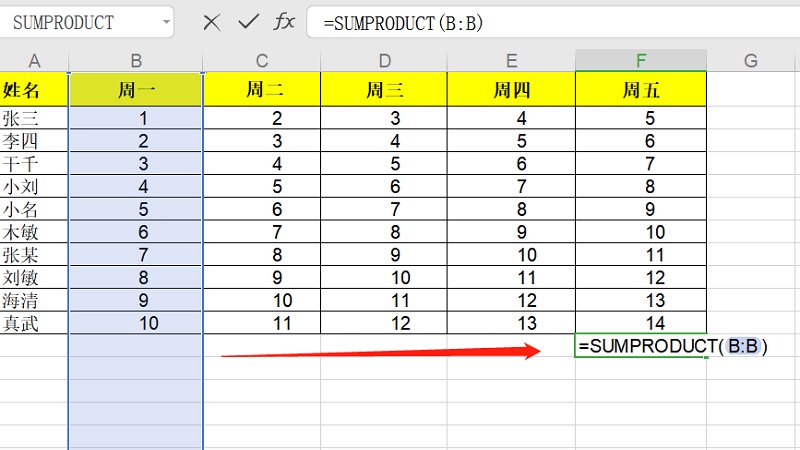Open the Insert Function fx dialog
The width and height of the screenshot is (800, 450).
click(x=285, y=22)
